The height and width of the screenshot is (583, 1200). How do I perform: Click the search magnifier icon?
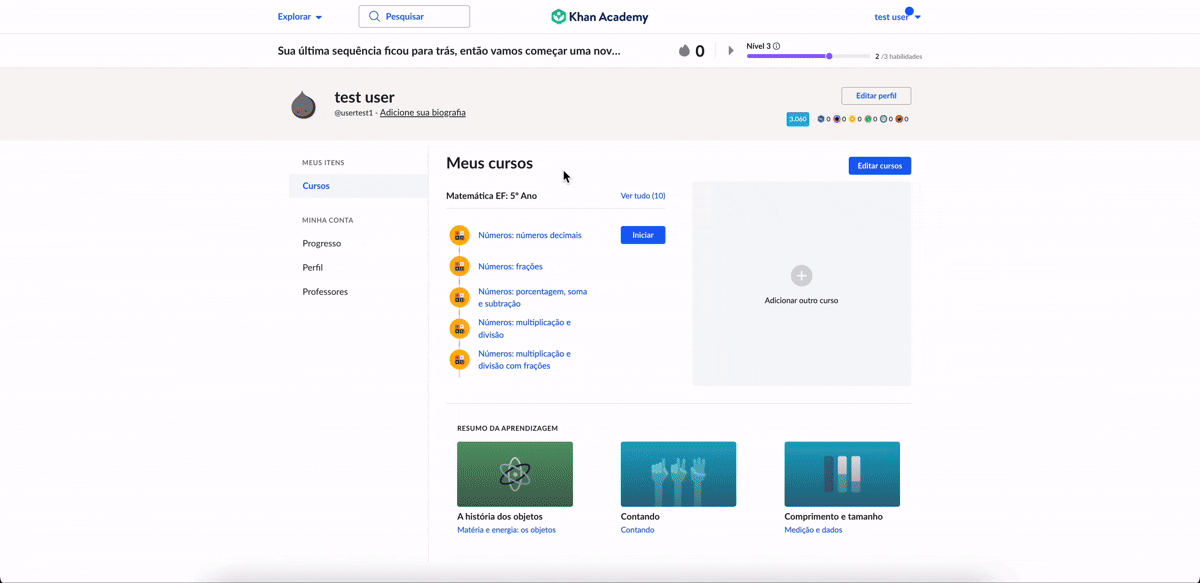tap(374, 16)
